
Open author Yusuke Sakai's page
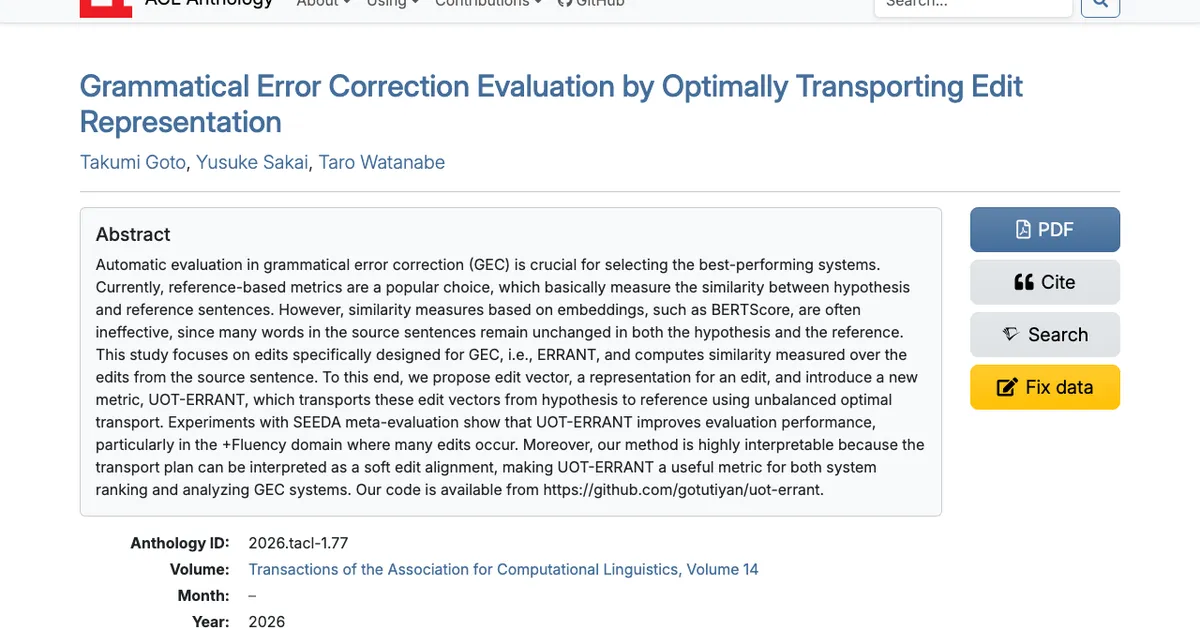pos(252,162)
